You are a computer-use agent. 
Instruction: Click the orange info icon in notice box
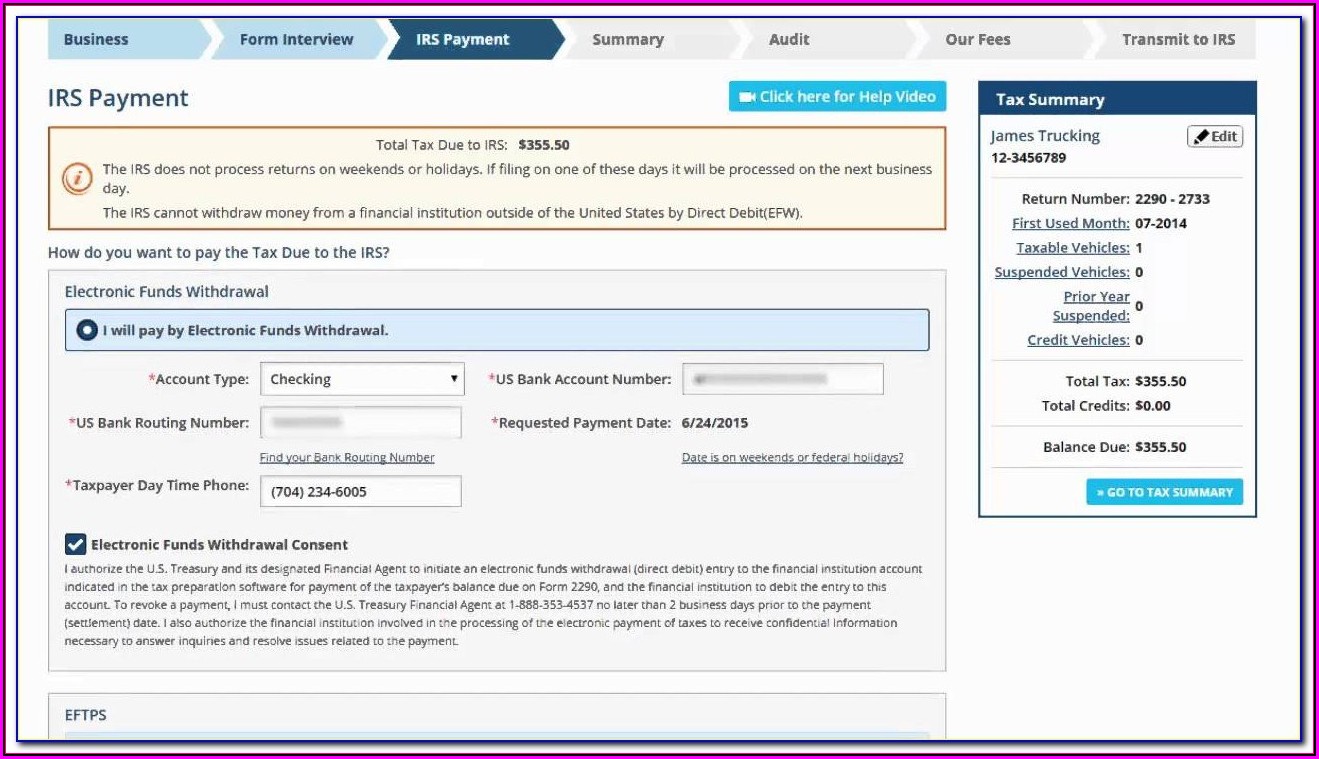point(78,178)
